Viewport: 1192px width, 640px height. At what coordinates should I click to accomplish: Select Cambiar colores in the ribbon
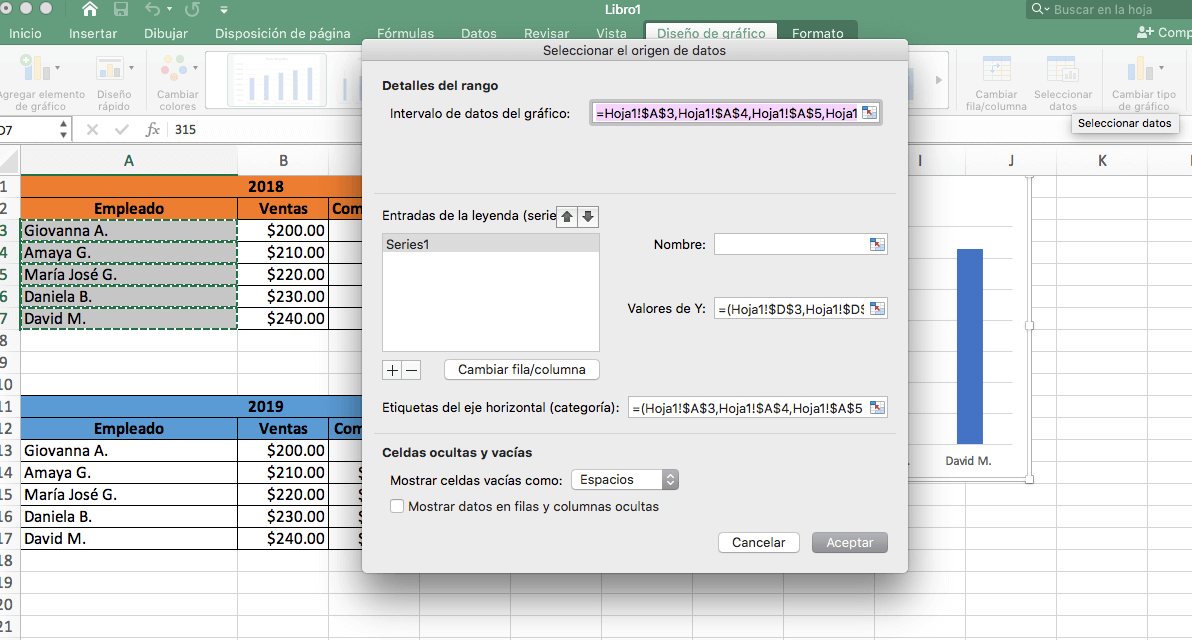point(176,81)
